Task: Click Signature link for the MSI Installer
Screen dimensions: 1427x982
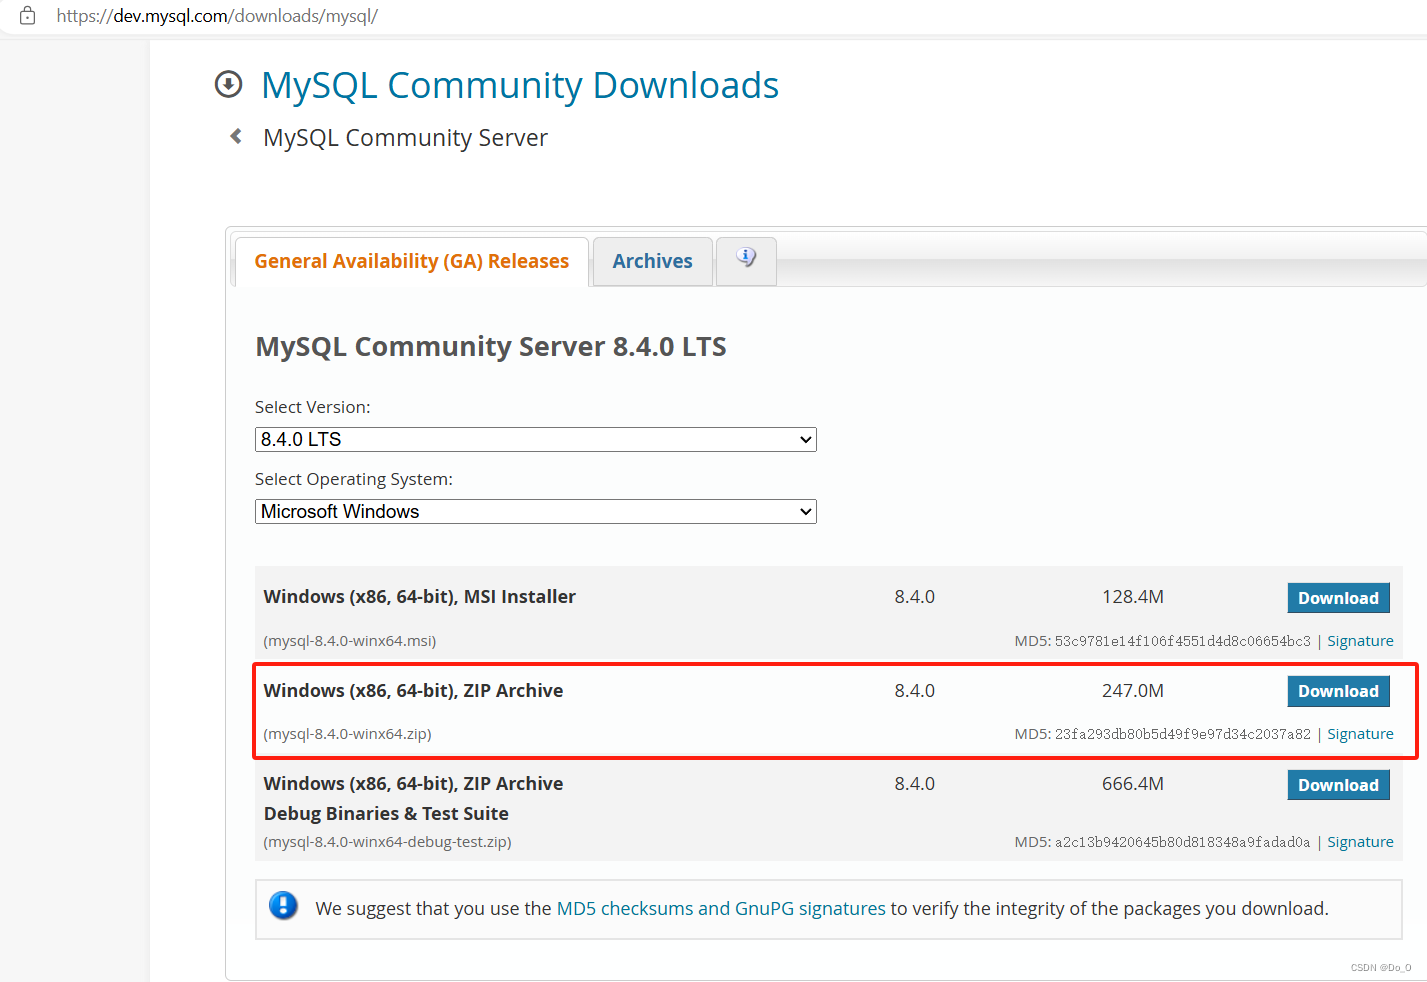Action: 1360,640
